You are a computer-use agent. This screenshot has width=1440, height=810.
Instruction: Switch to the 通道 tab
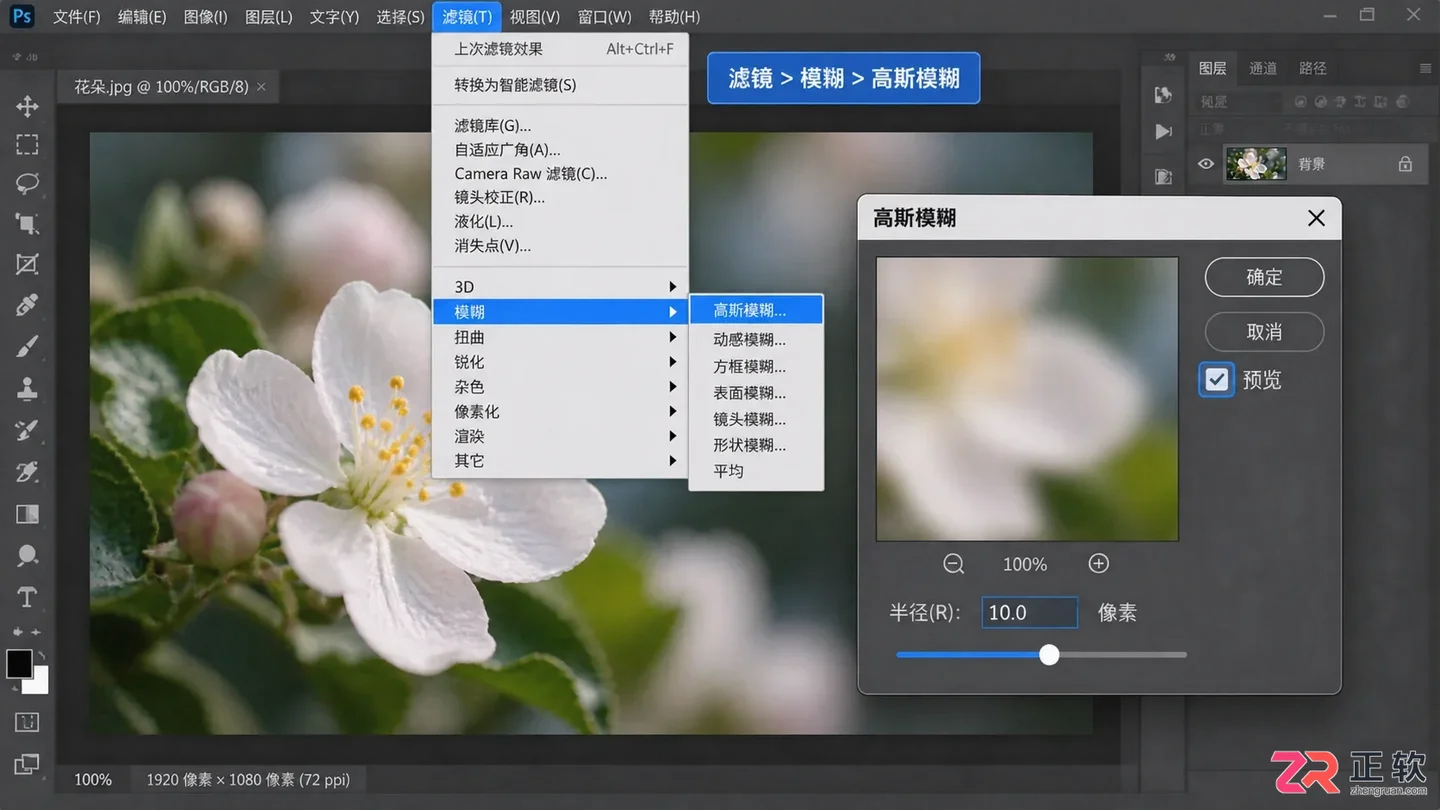(1262, 68)
